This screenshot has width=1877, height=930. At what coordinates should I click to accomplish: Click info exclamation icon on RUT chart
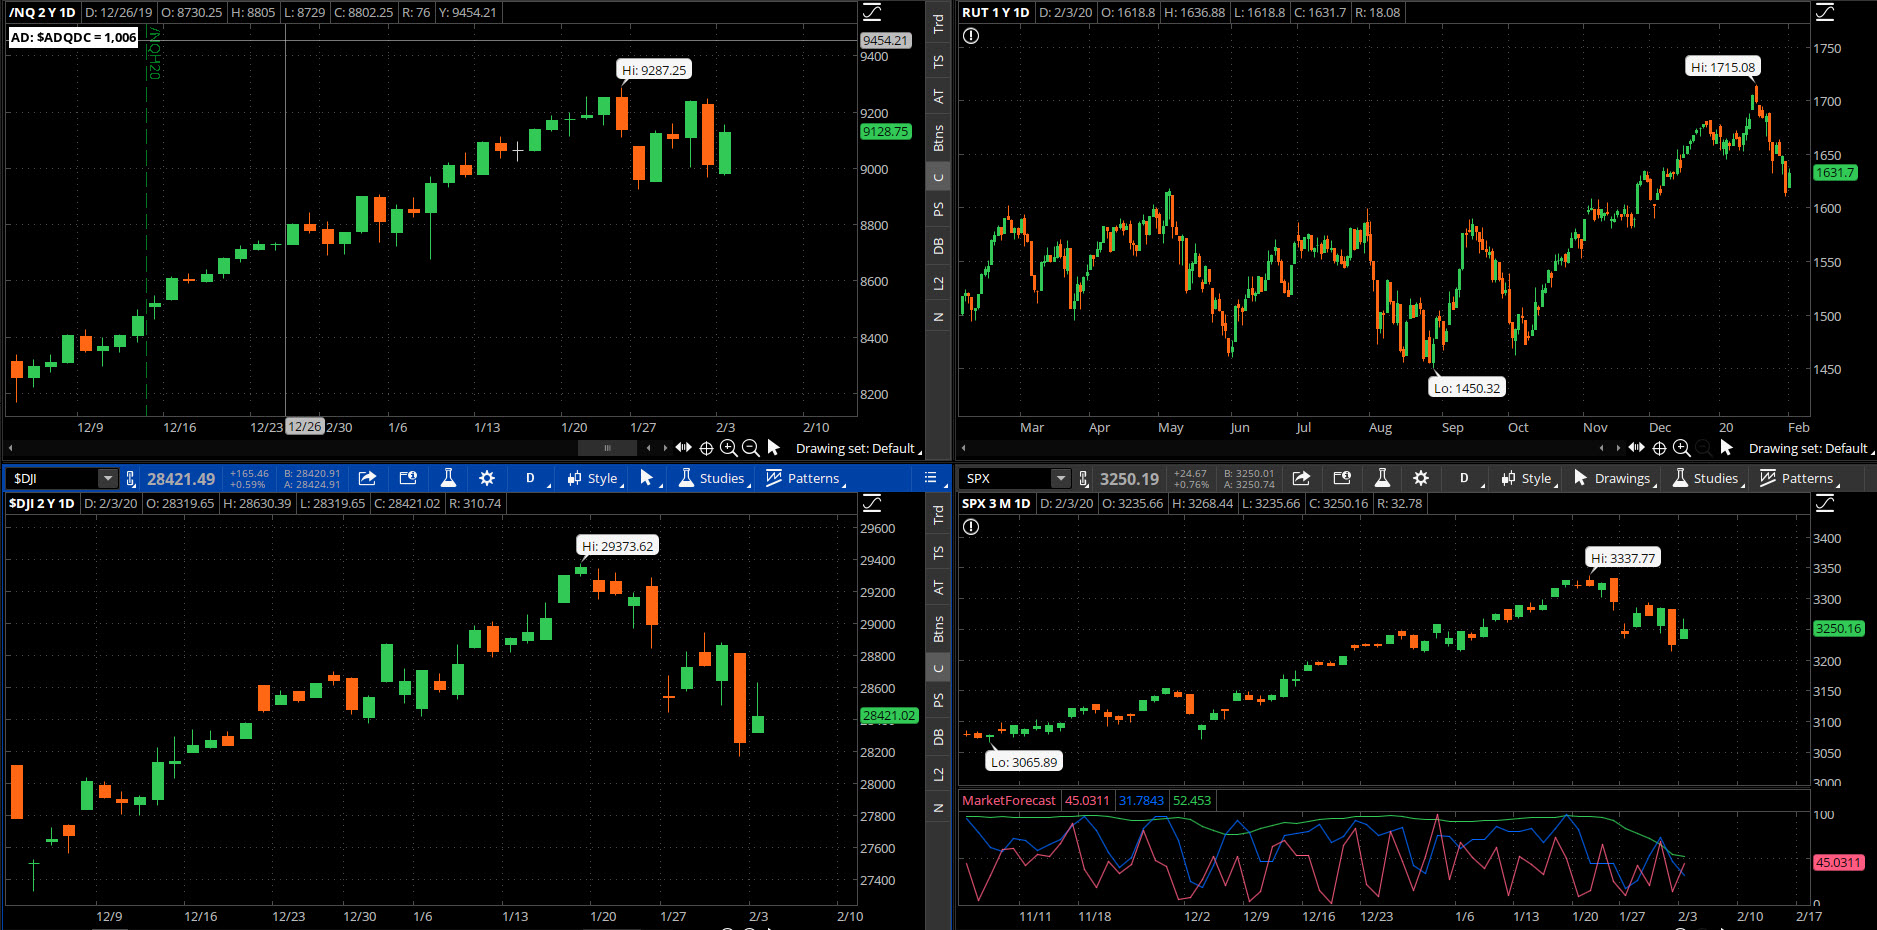tap(971, 36)
